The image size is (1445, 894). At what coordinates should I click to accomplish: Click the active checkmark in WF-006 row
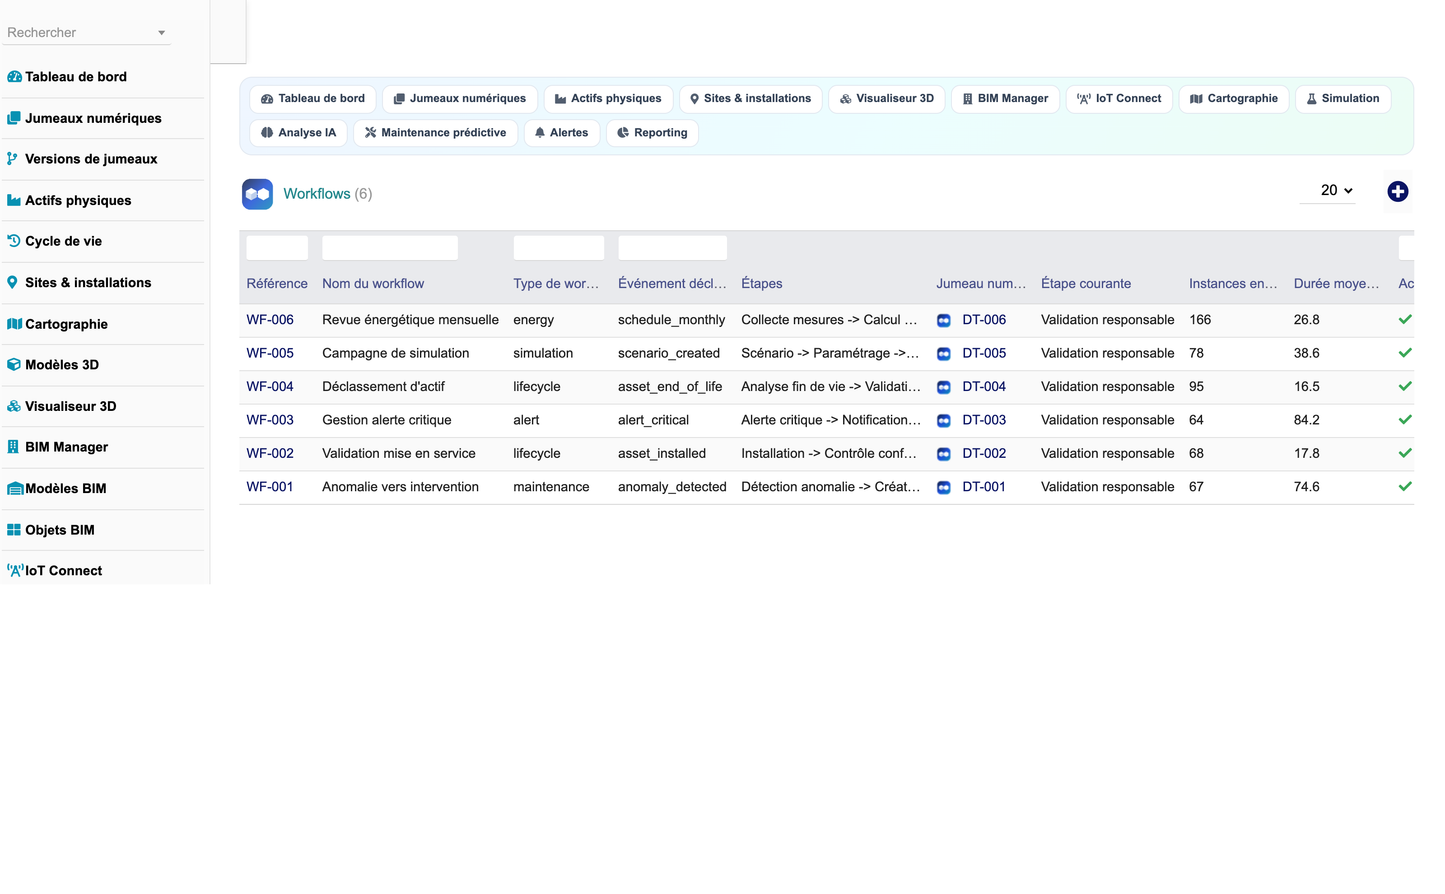[x=1405, y=320]
